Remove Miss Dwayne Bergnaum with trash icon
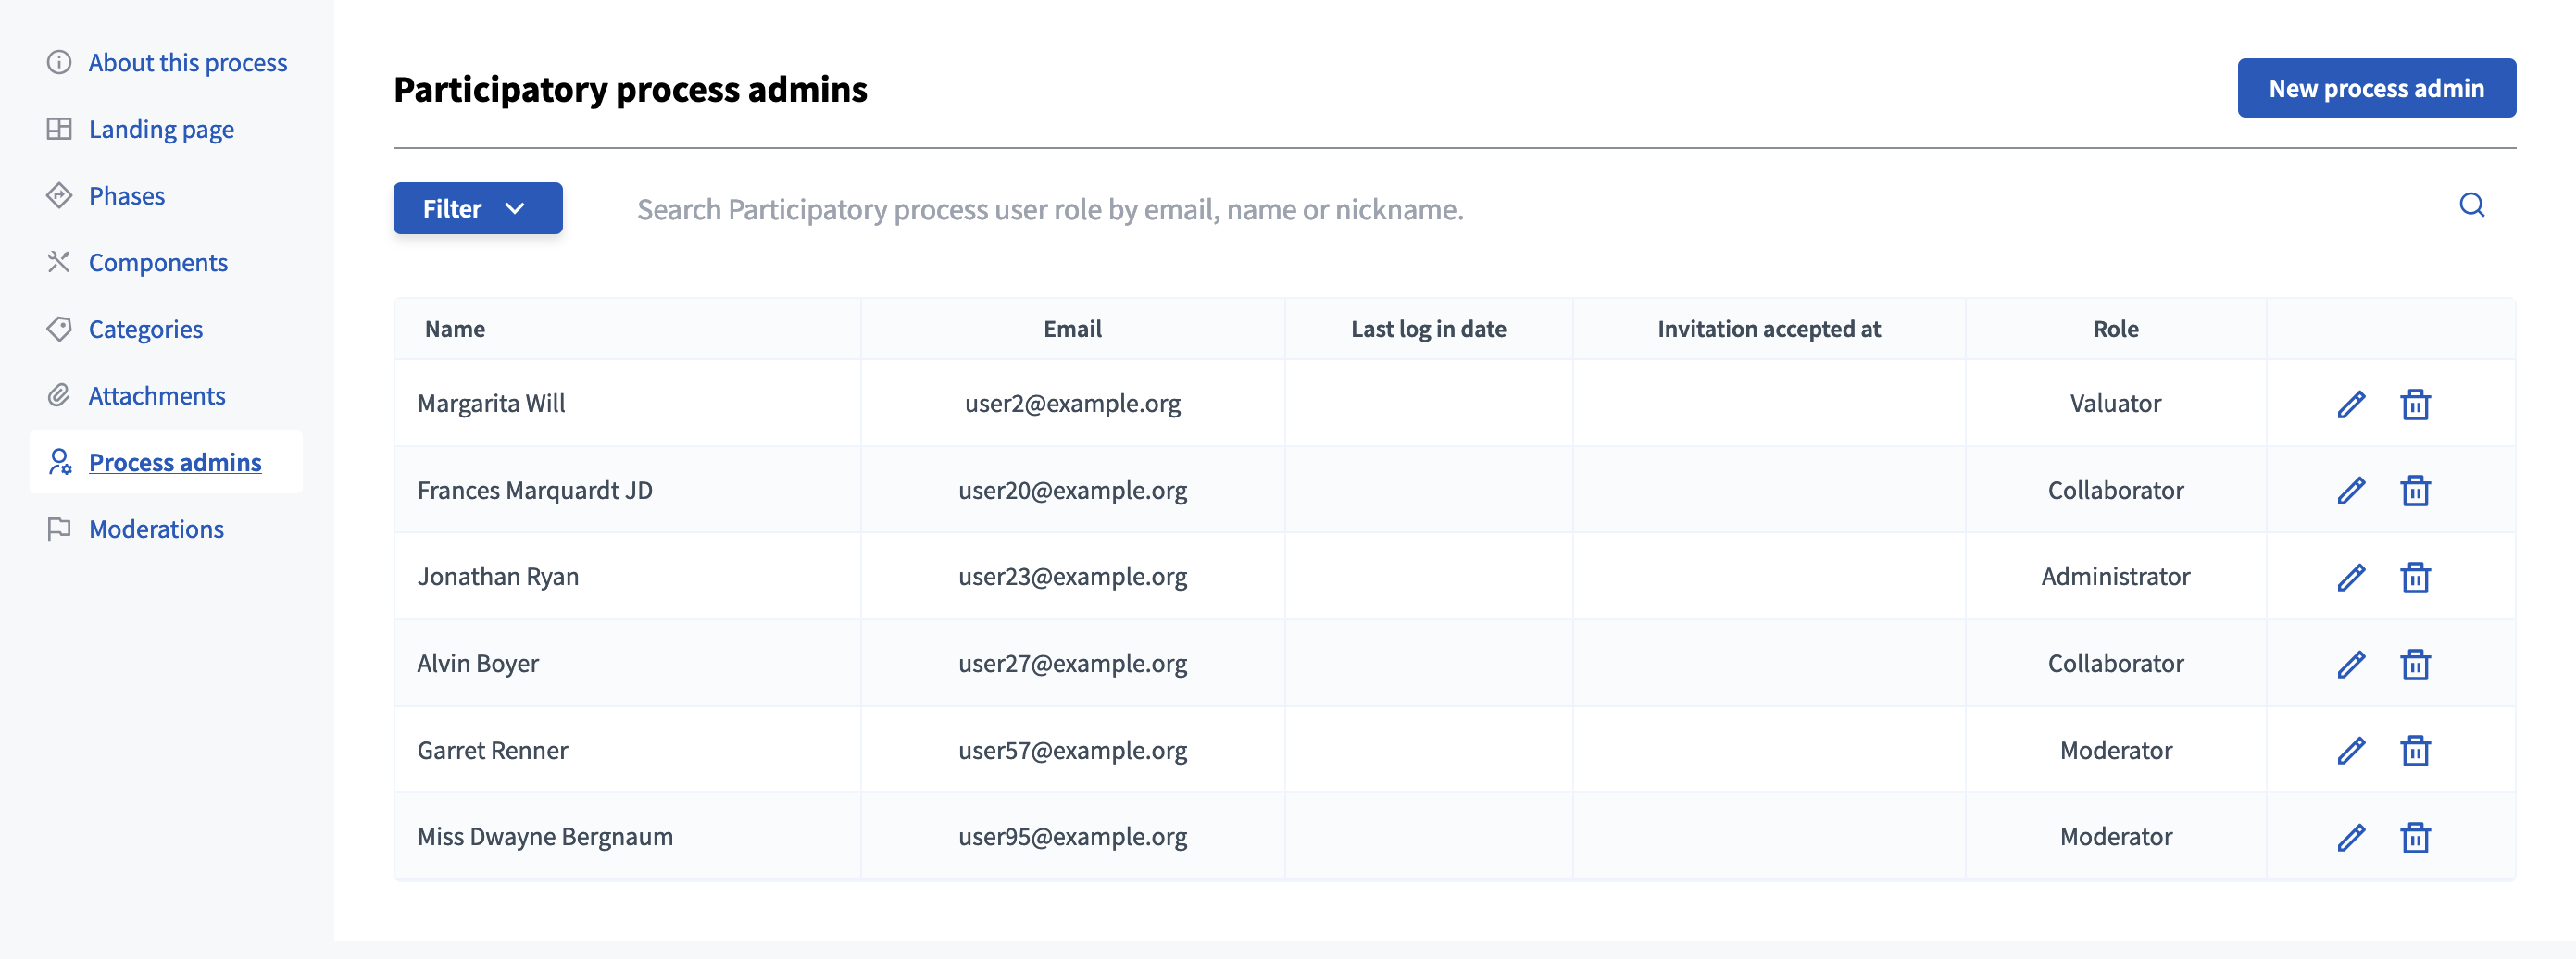 [2414, 837]
